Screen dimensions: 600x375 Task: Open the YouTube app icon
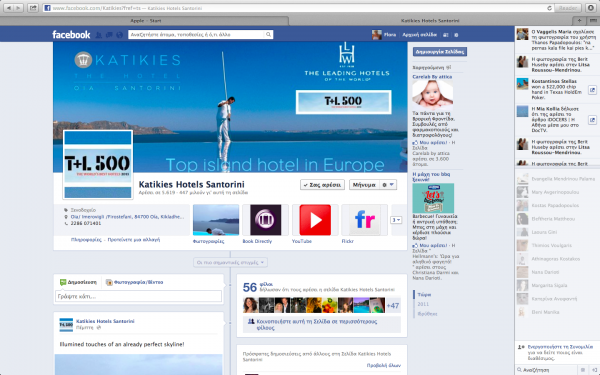click(315, 220)
